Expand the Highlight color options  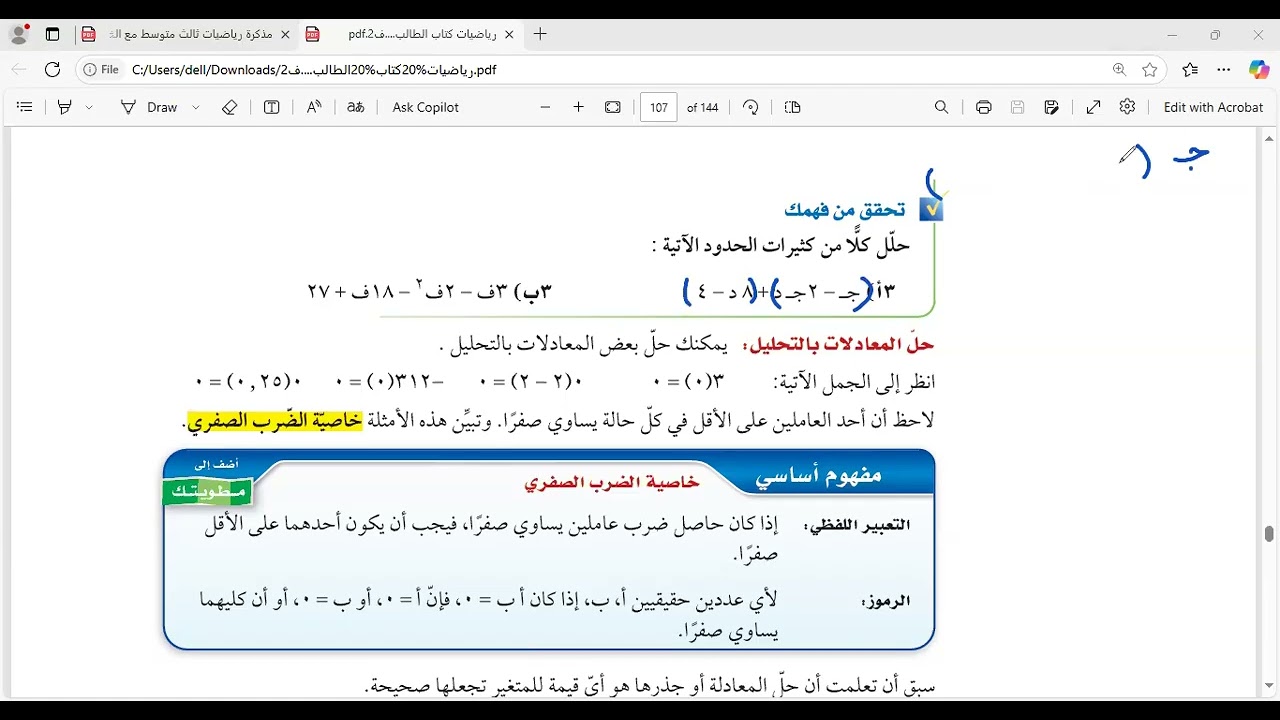pyautogui.click(x=89, y=107)
